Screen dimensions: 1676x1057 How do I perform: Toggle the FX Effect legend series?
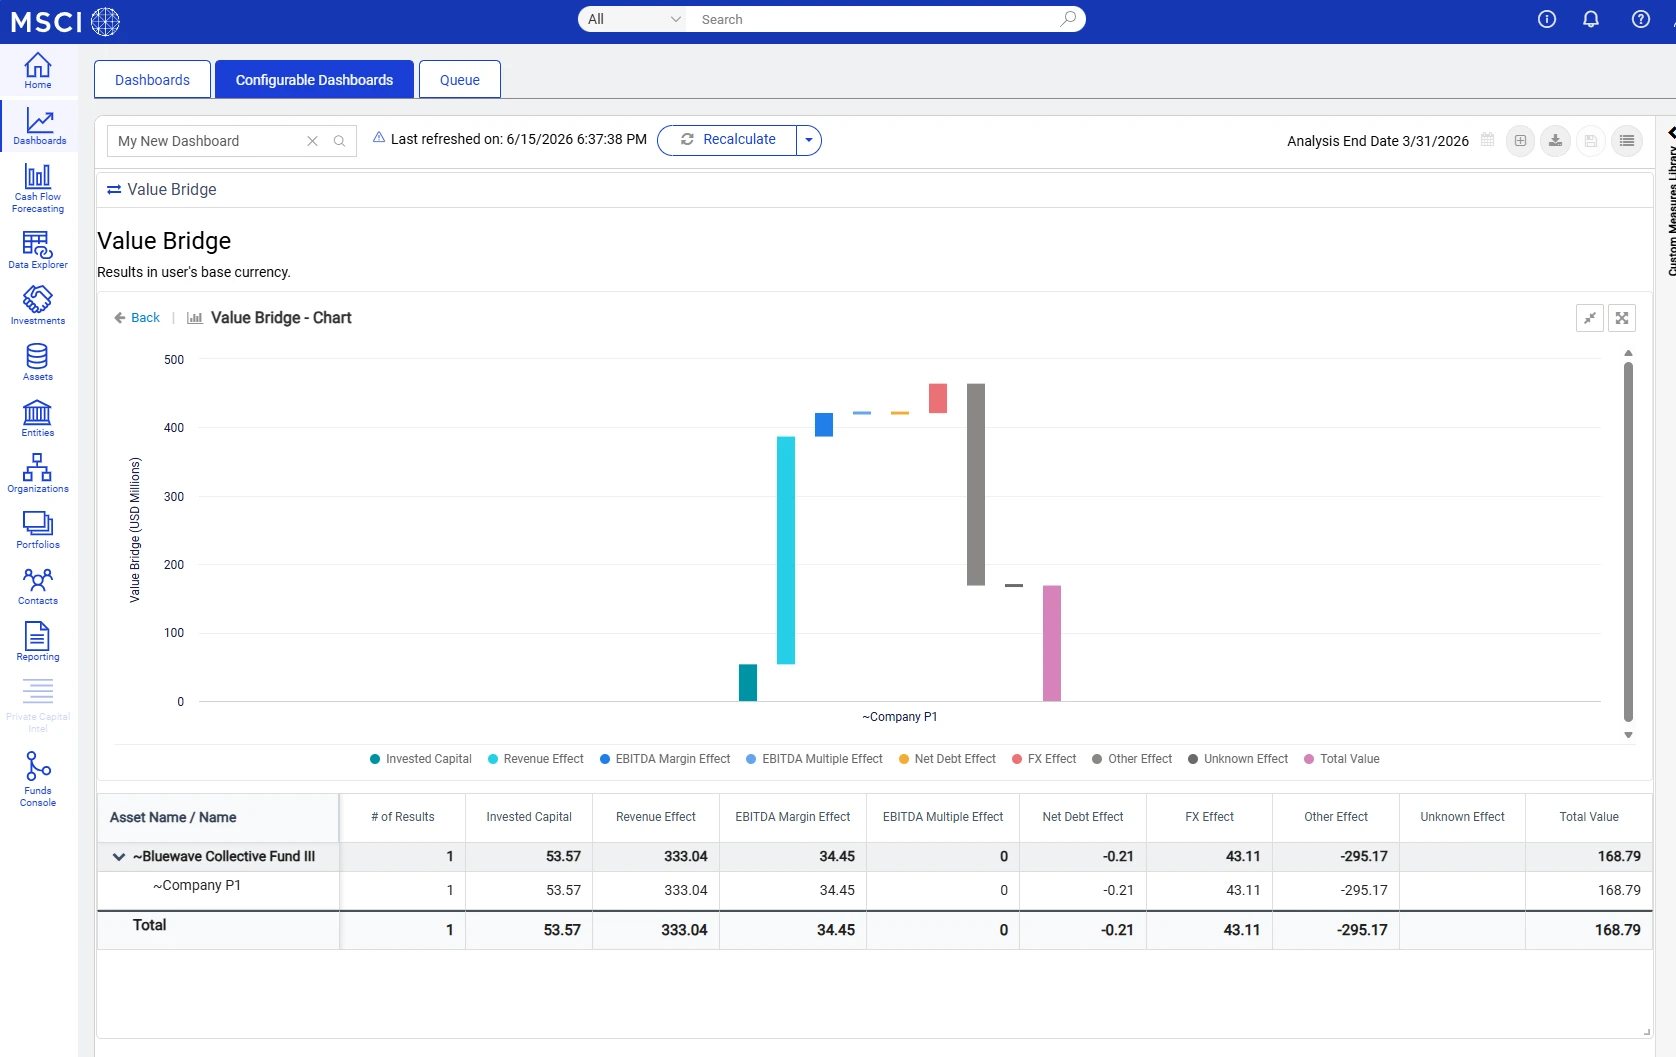1044,759
